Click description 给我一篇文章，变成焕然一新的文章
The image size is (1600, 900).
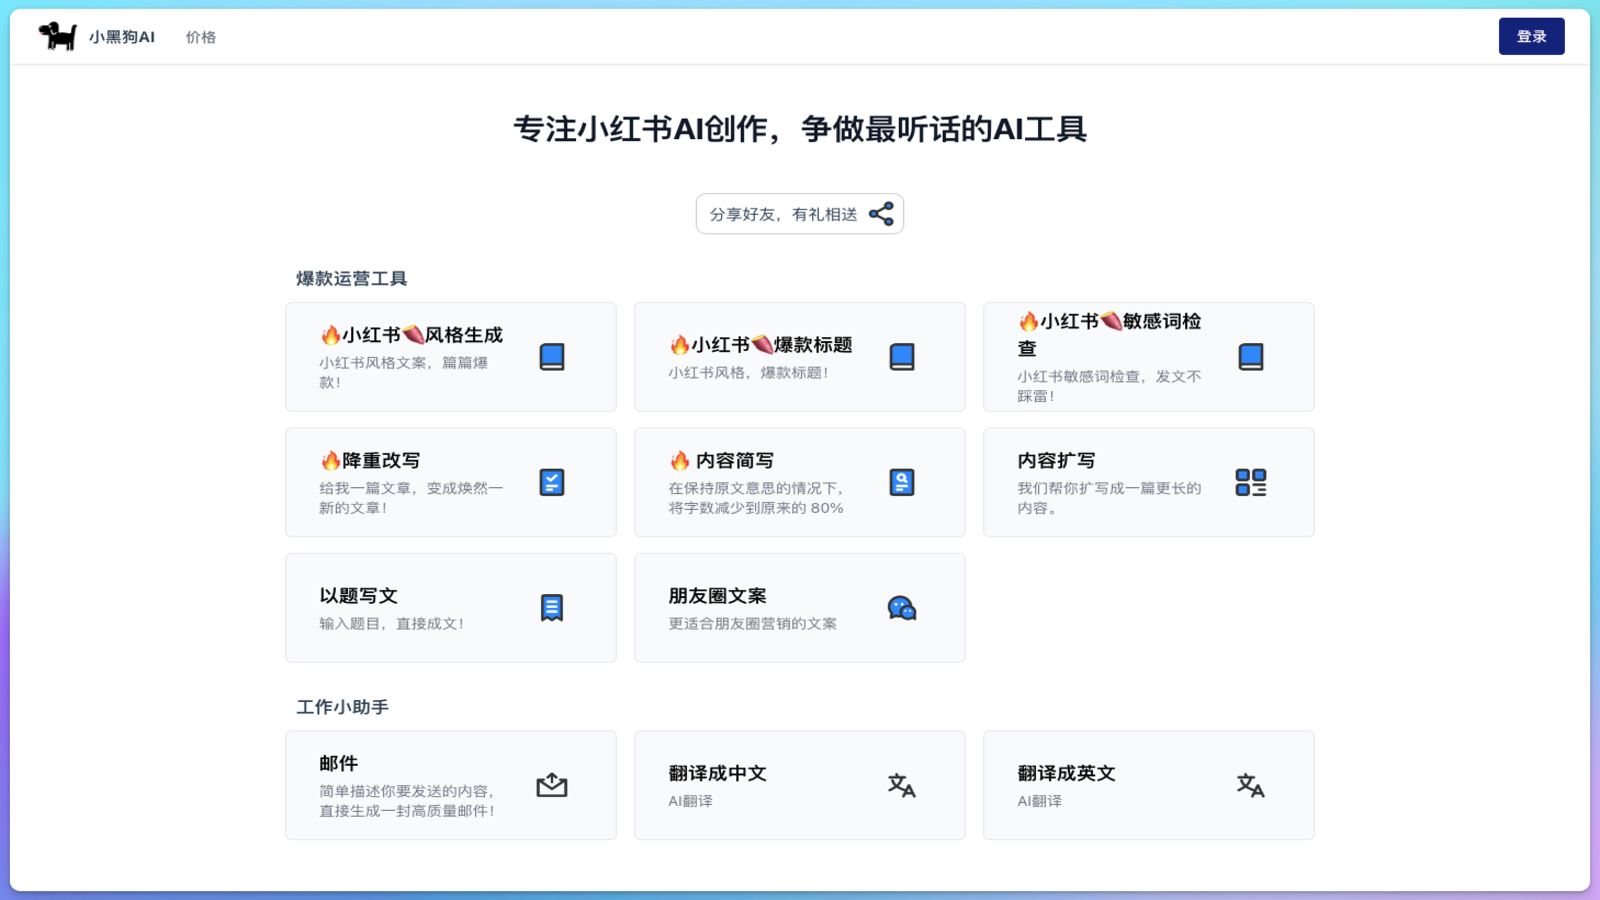click(411, 498)
